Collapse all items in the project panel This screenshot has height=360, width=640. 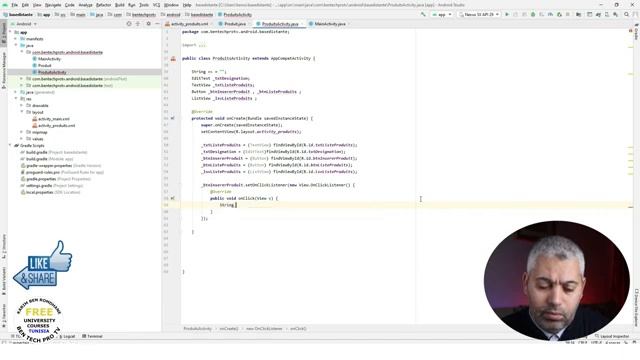click(138, 24)
